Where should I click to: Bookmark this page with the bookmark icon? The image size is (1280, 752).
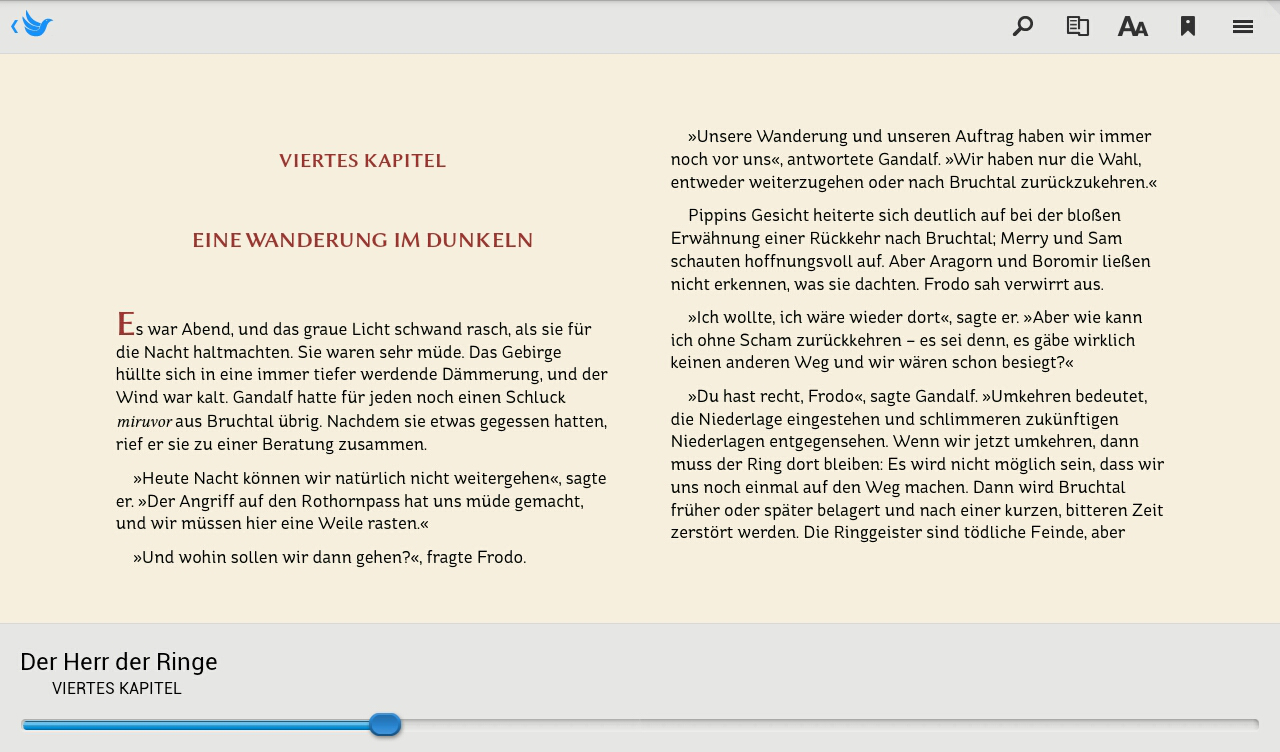point(1188,26)
